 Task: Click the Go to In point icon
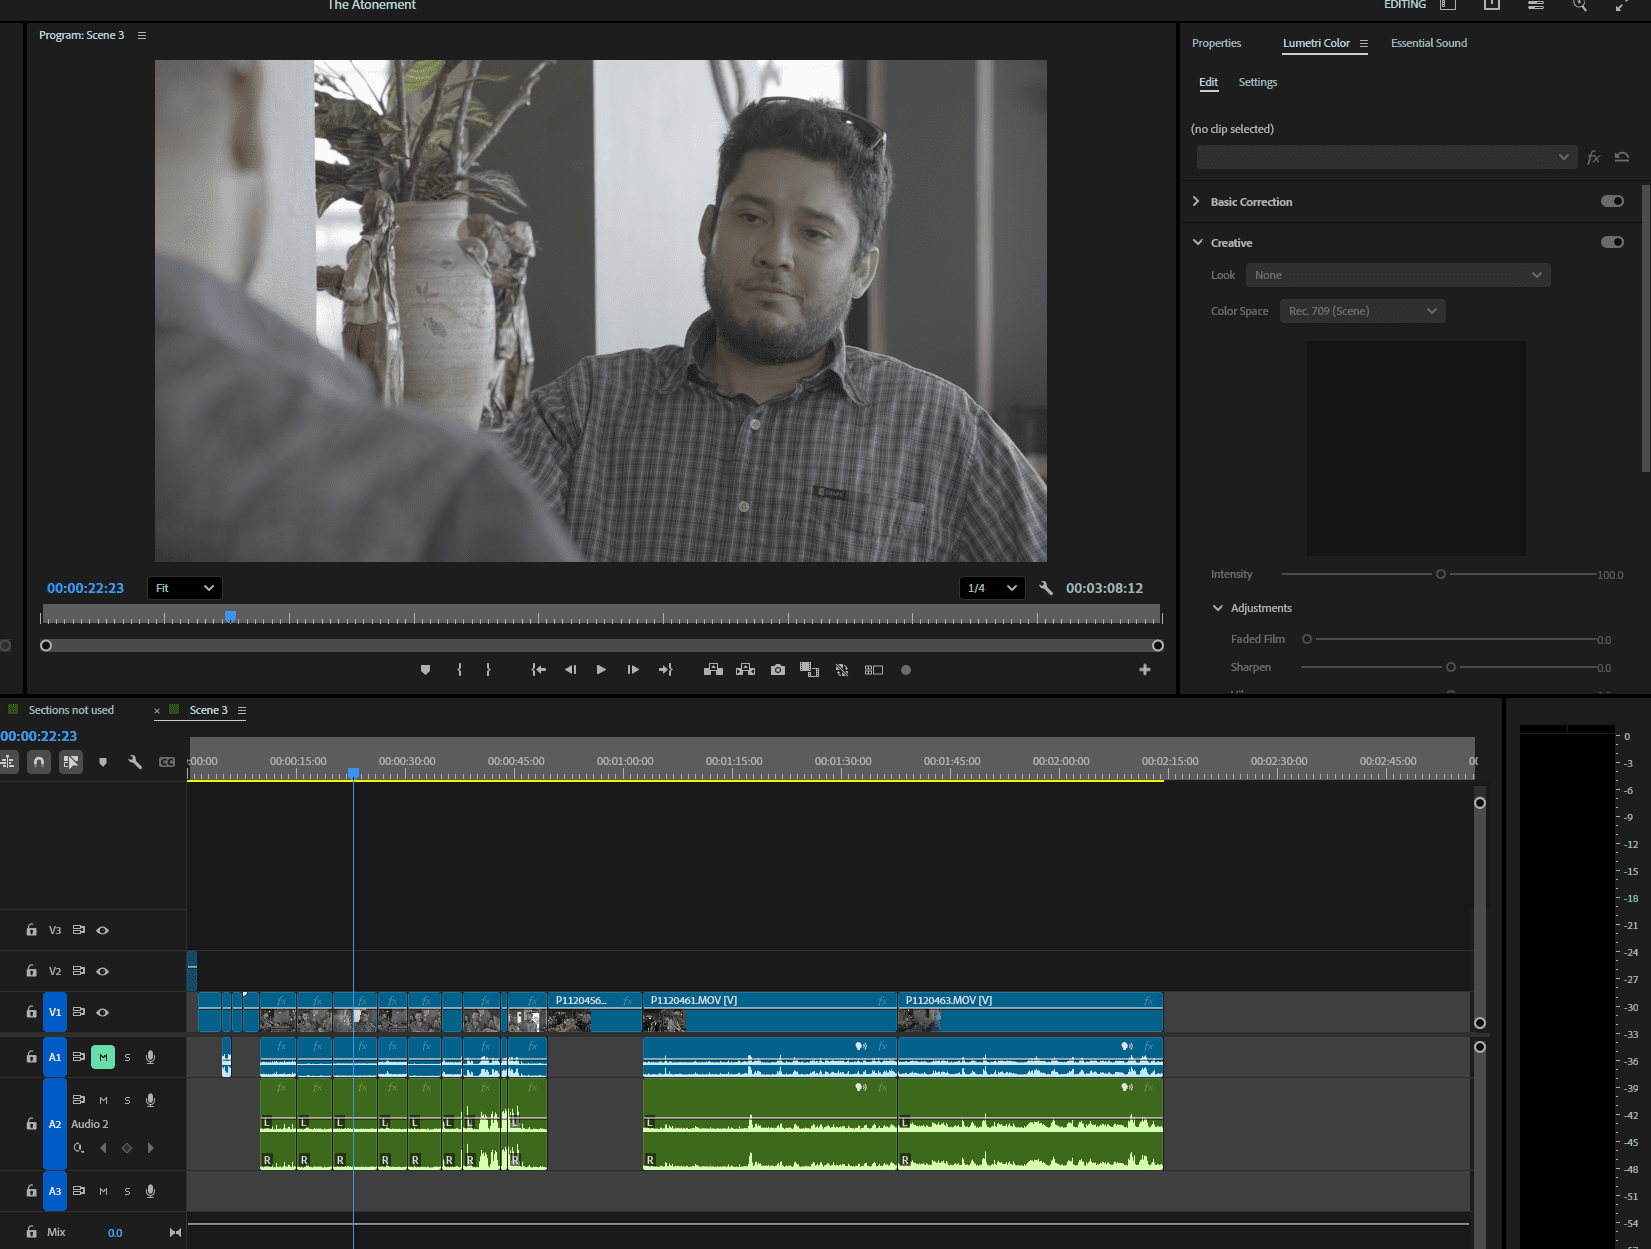[x=538, y=670]
